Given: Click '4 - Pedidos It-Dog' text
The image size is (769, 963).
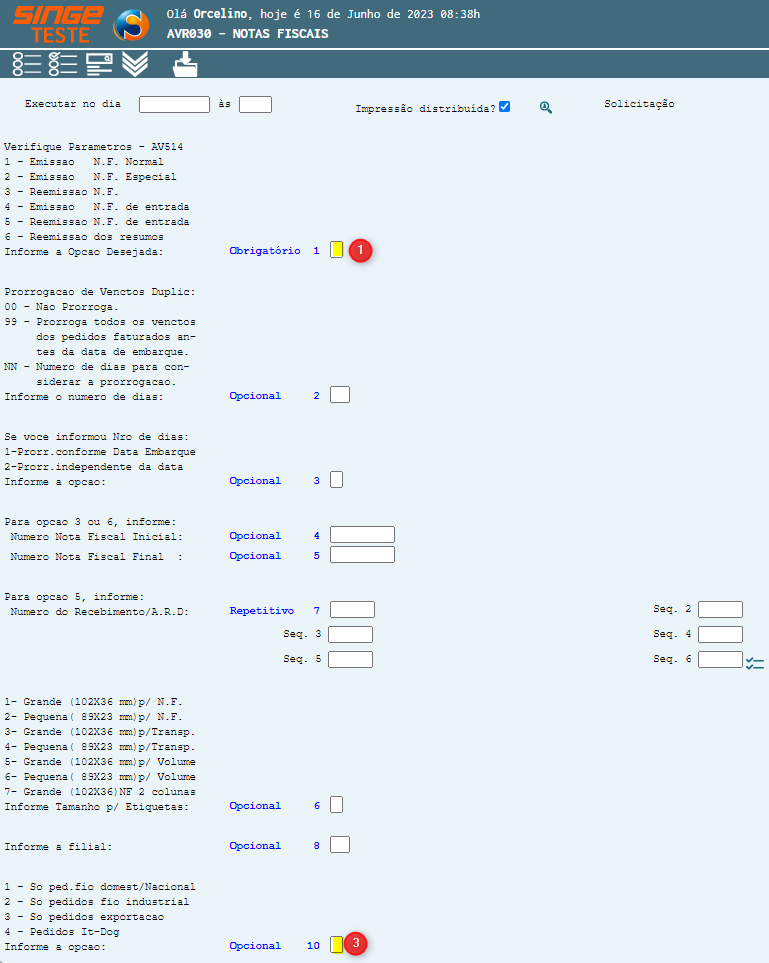Looking at the screenshot, I should [x=61, y=932].
